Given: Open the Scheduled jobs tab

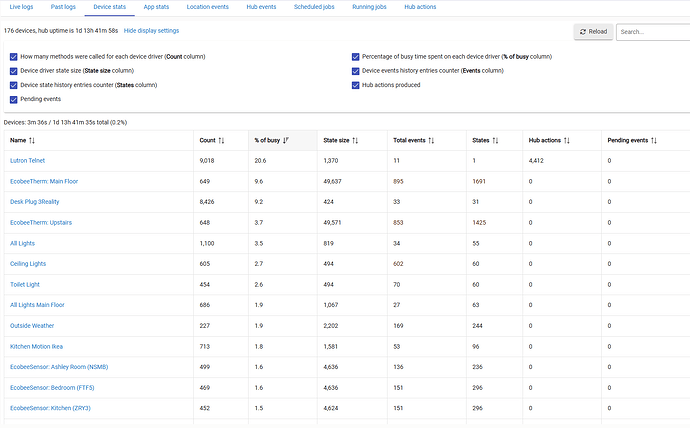Looking at the screenshot, I should point(313,7).
